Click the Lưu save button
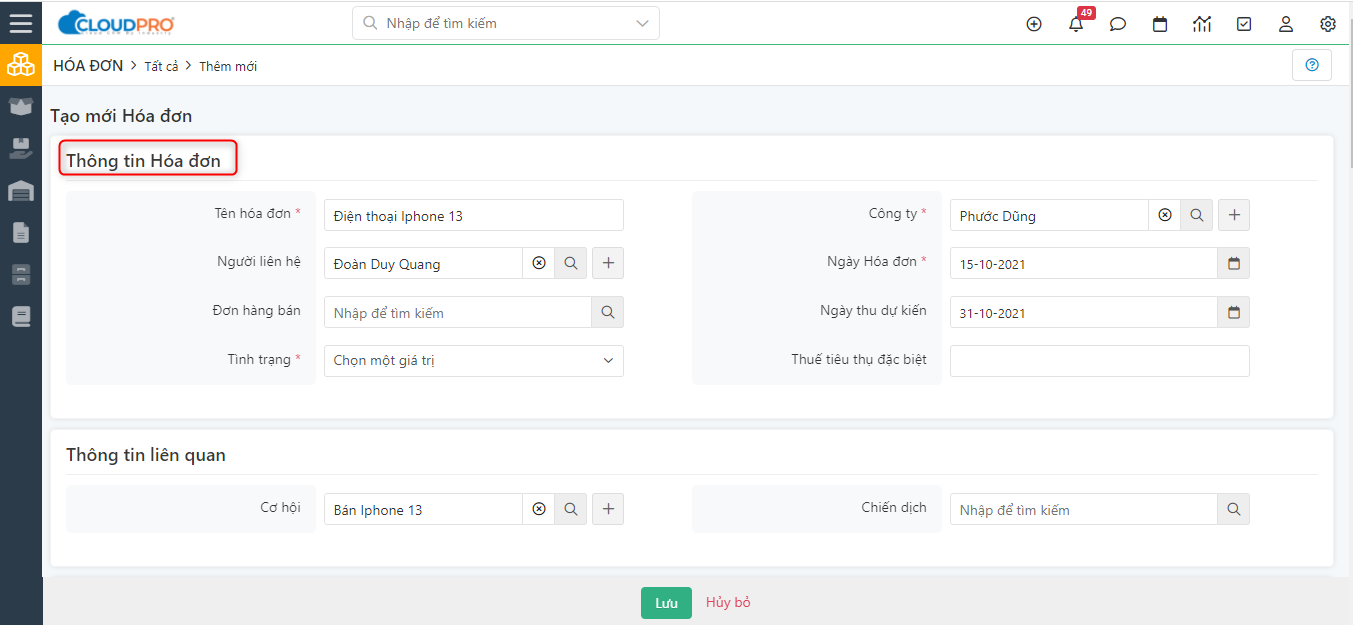 coord(666,603)
